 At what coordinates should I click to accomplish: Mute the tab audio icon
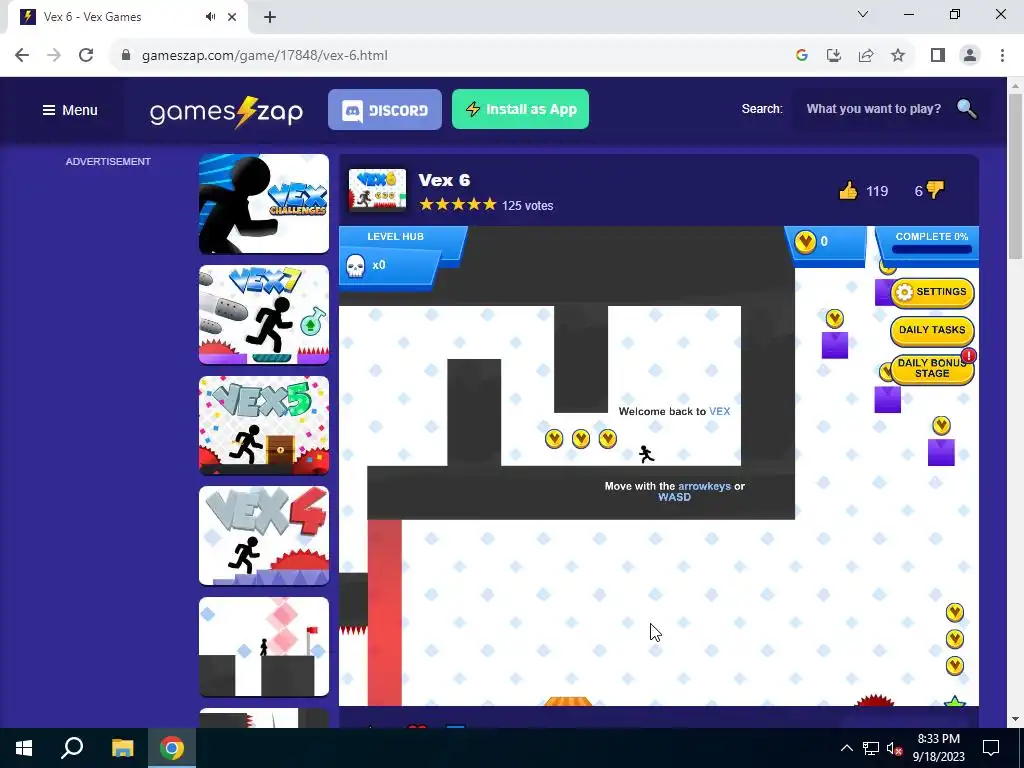pyautogui.click(x=210, y=17)
